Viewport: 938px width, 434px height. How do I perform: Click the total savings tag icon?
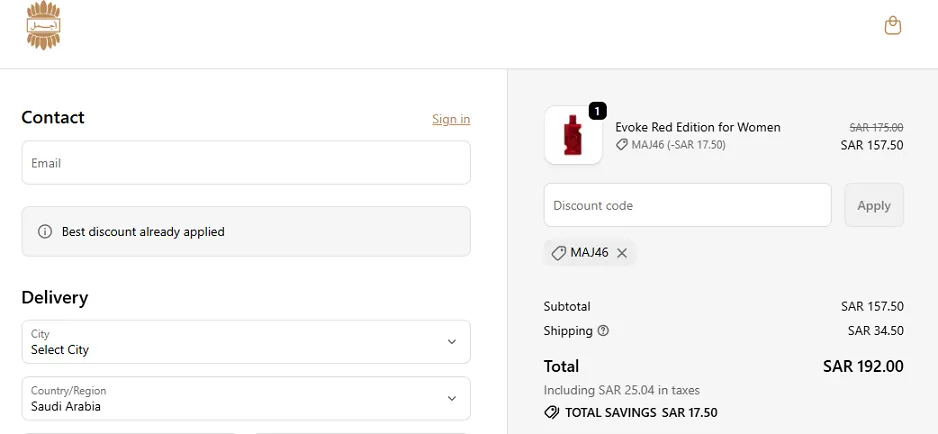[552, 412]
